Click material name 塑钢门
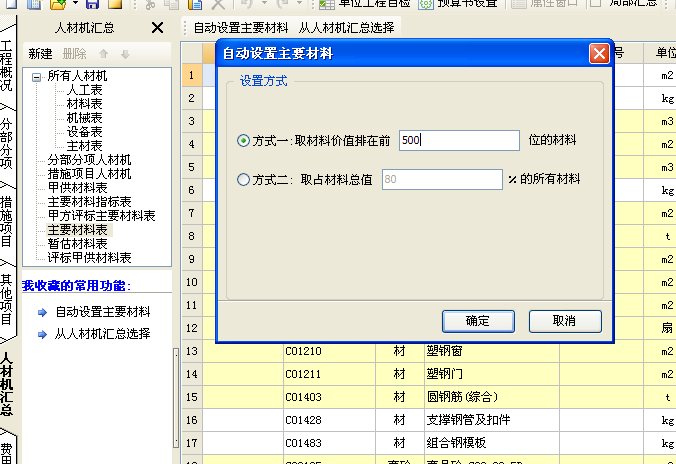This screenshot has width=676, height=464. click(x=444, y=374)
